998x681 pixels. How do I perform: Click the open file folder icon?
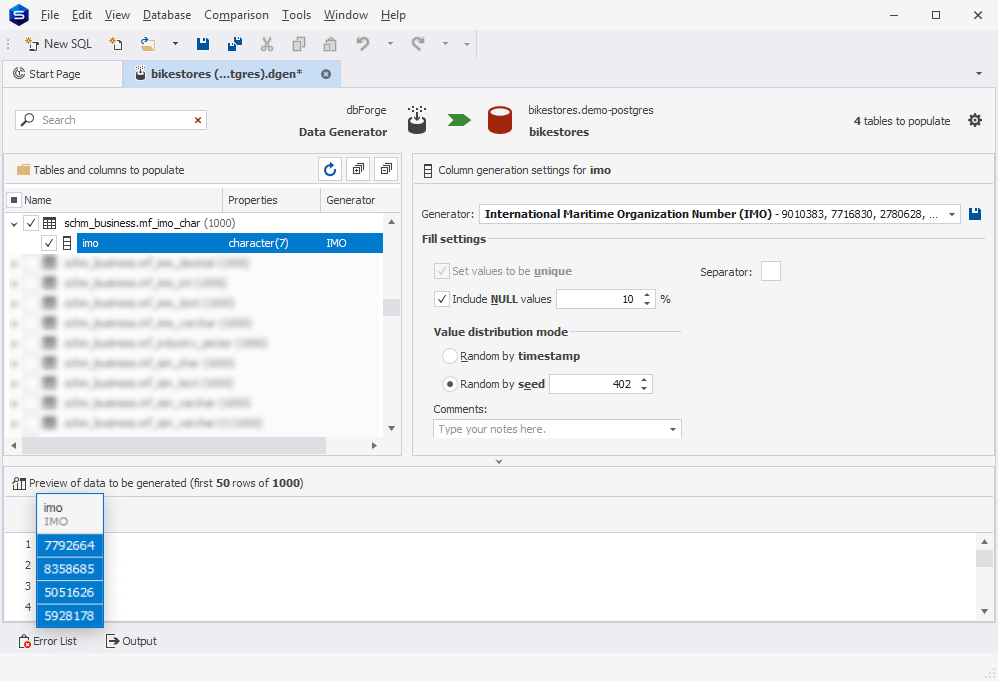[x=148, y=44]
